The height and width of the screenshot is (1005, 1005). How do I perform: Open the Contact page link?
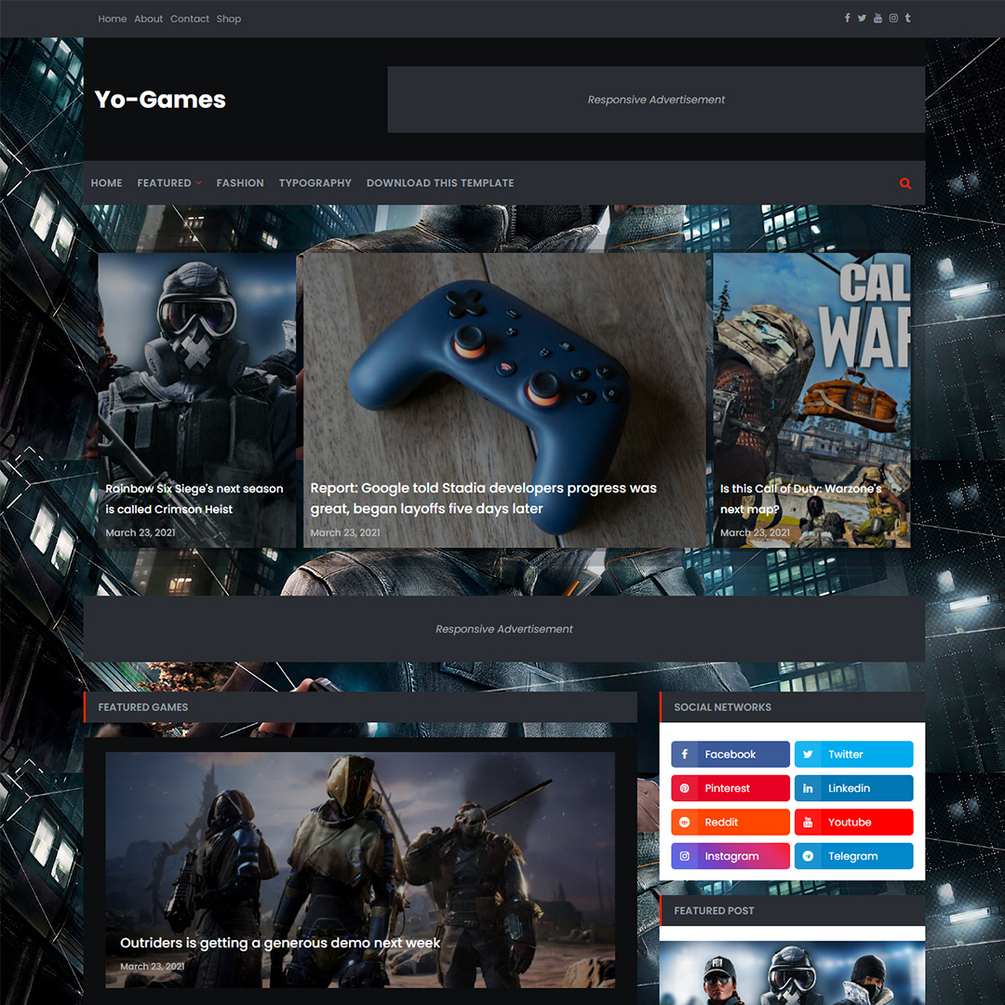pos(190,19)
